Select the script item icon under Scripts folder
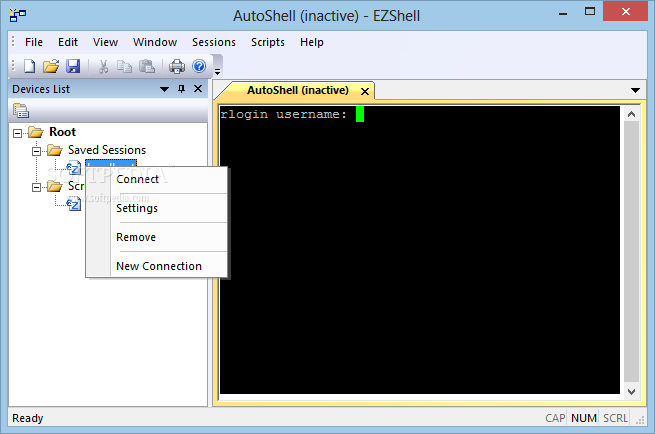Screen dimensions: 655x434 point(74,204)
